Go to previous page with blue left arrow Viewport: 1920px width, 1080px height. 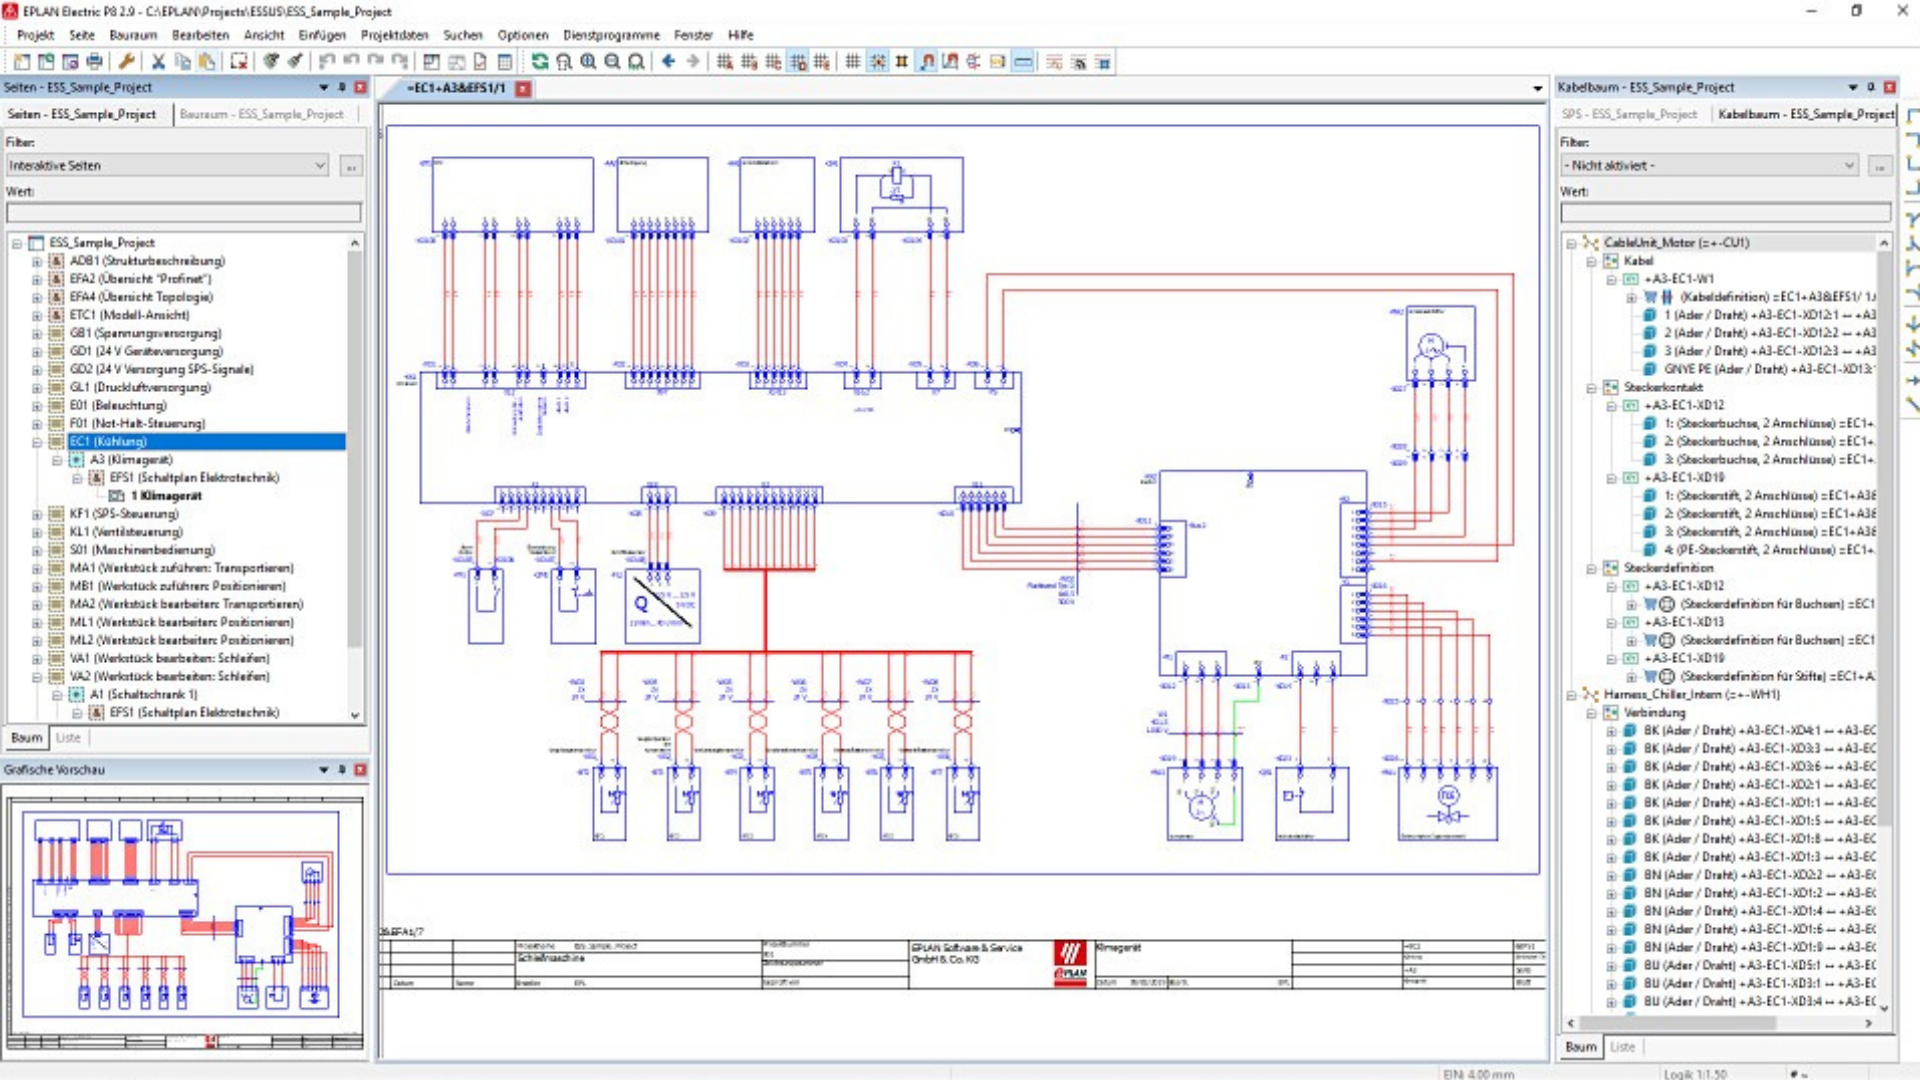click(669, 62)
